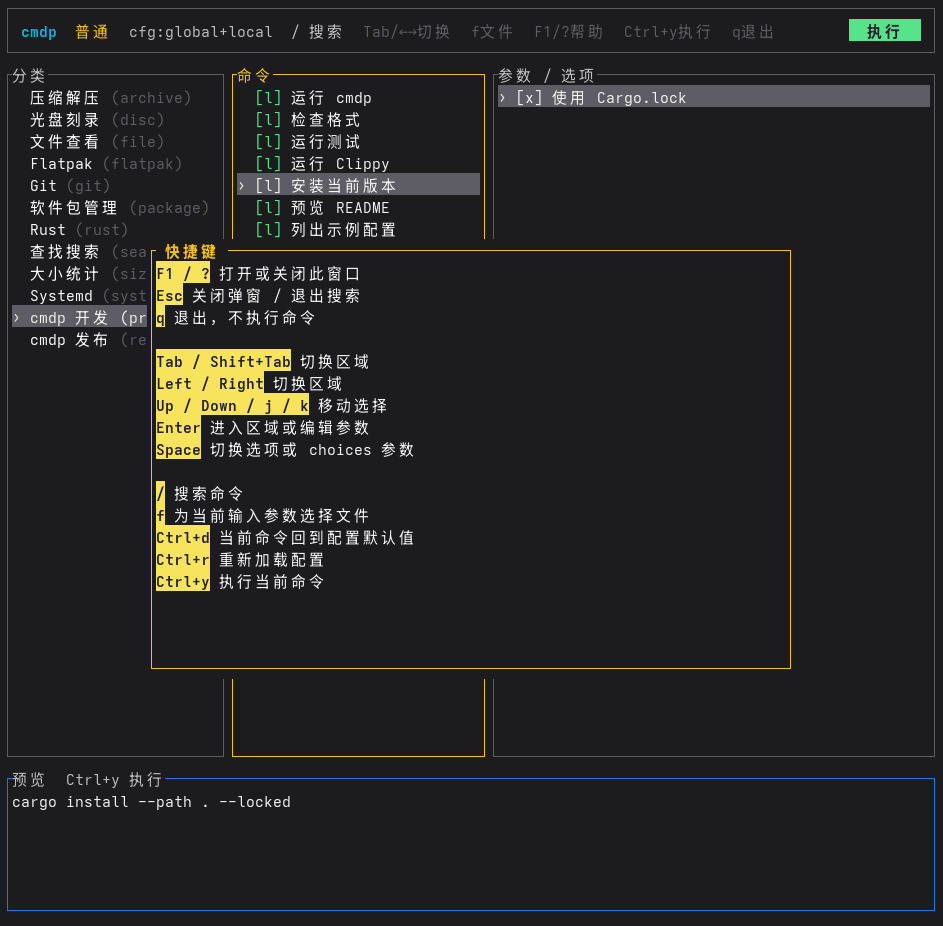Select 安装当前版本 command

click(358, 185)
